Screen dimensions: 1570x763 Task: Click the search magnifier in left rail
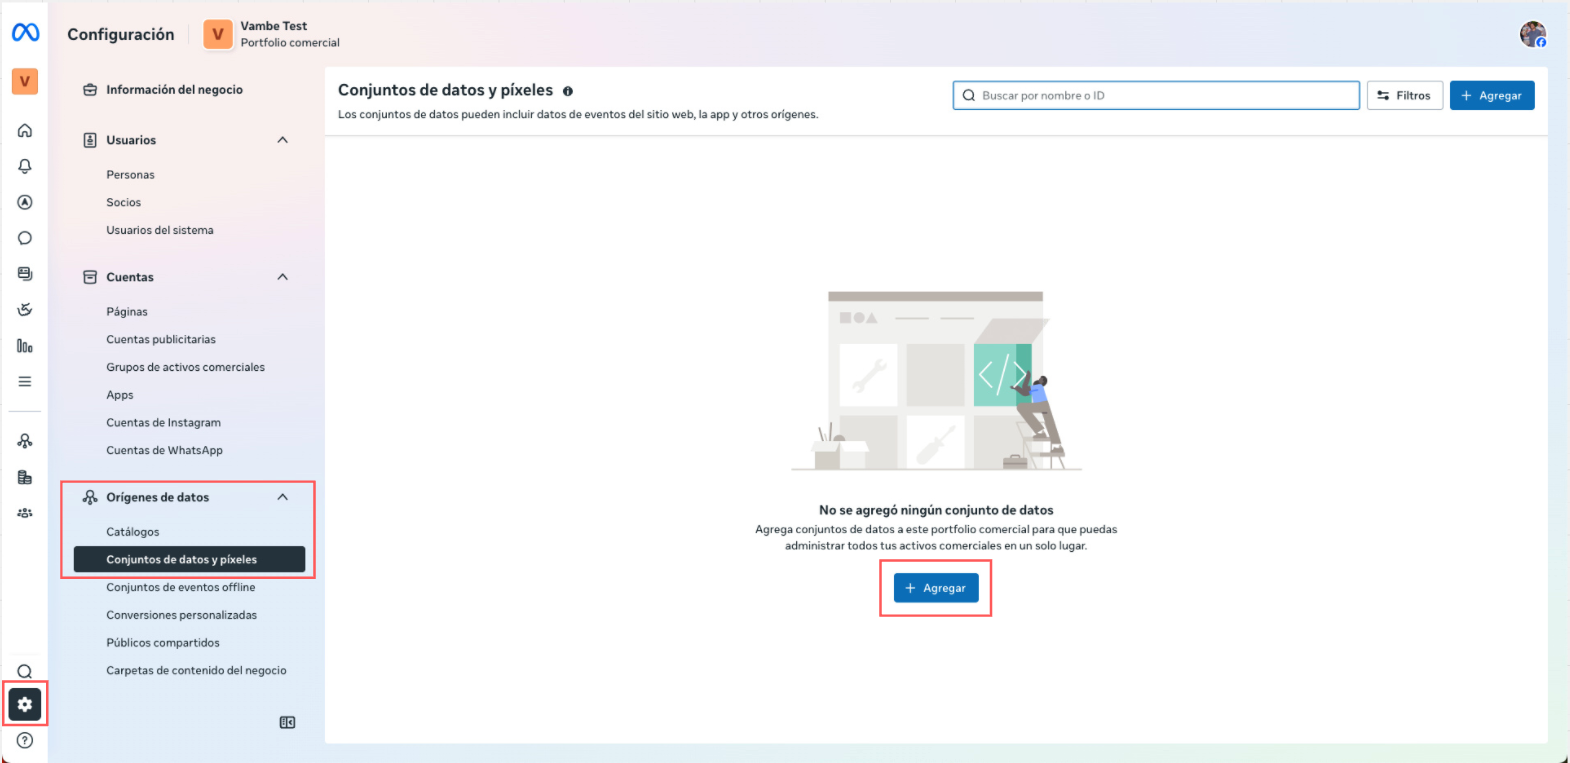point(25,672)
